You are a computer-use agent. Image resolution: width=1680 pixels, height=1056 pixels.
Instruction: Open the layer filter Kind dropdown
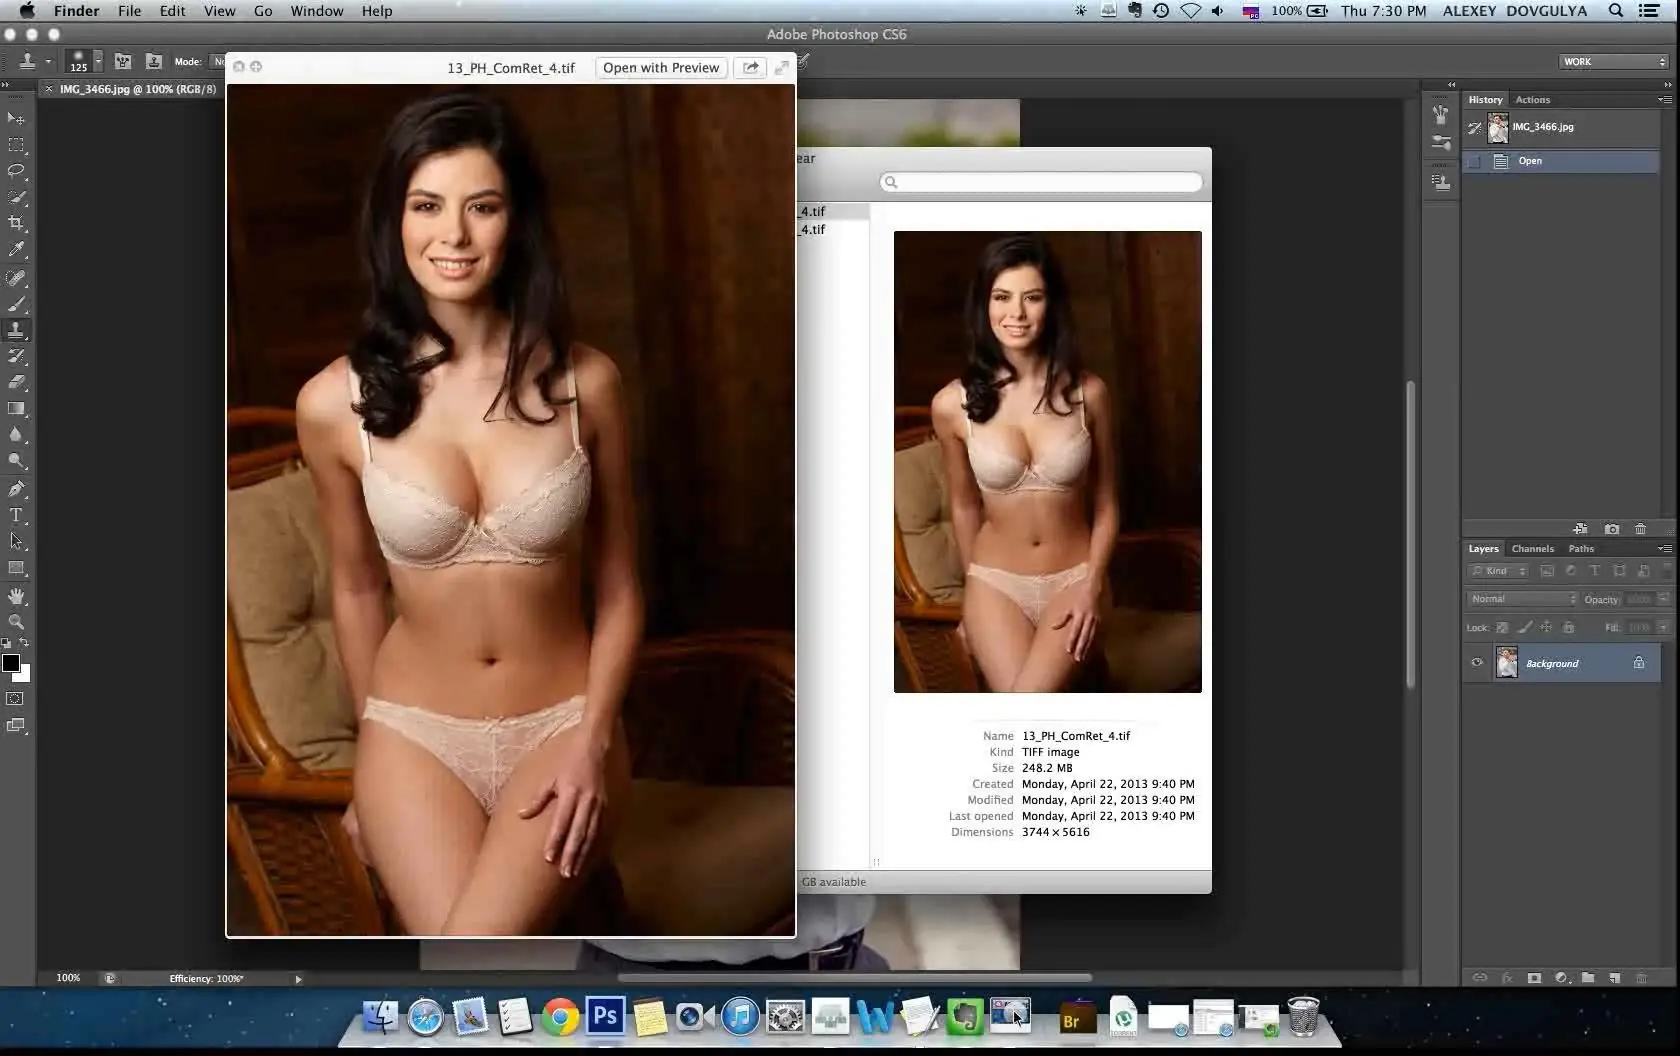coord(1498,571)
